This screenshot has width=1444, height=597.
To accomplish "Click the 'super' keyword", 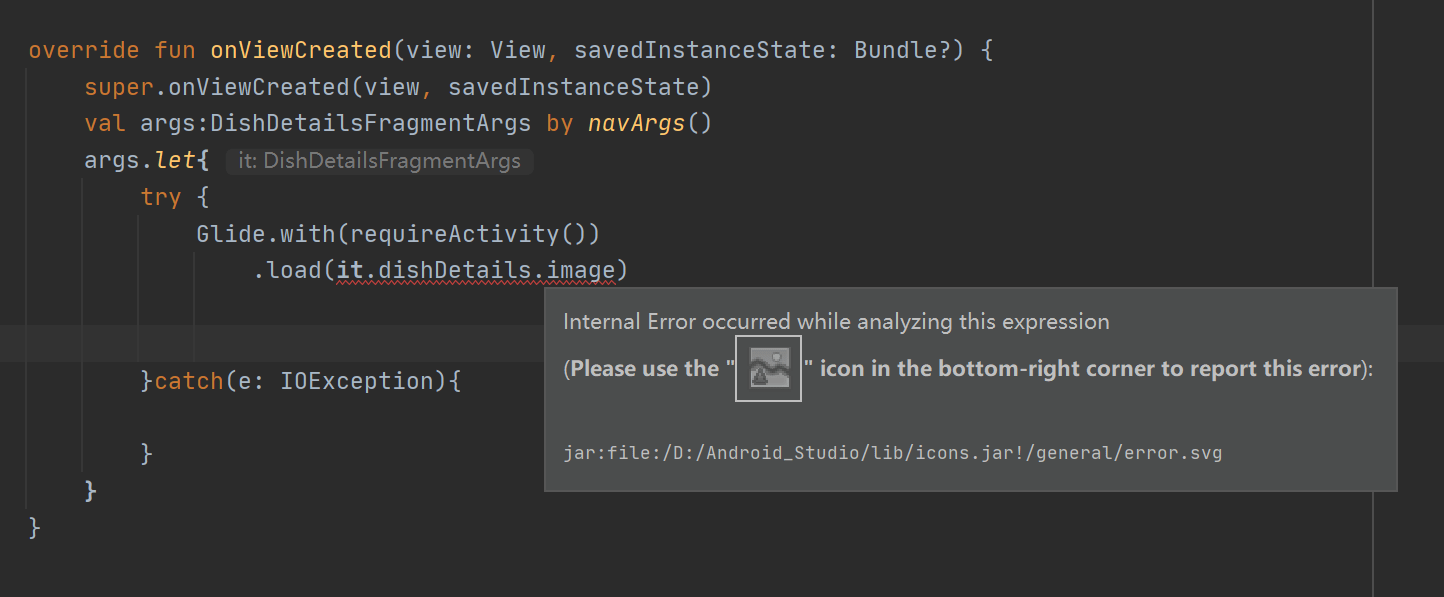I will [118, 87].
